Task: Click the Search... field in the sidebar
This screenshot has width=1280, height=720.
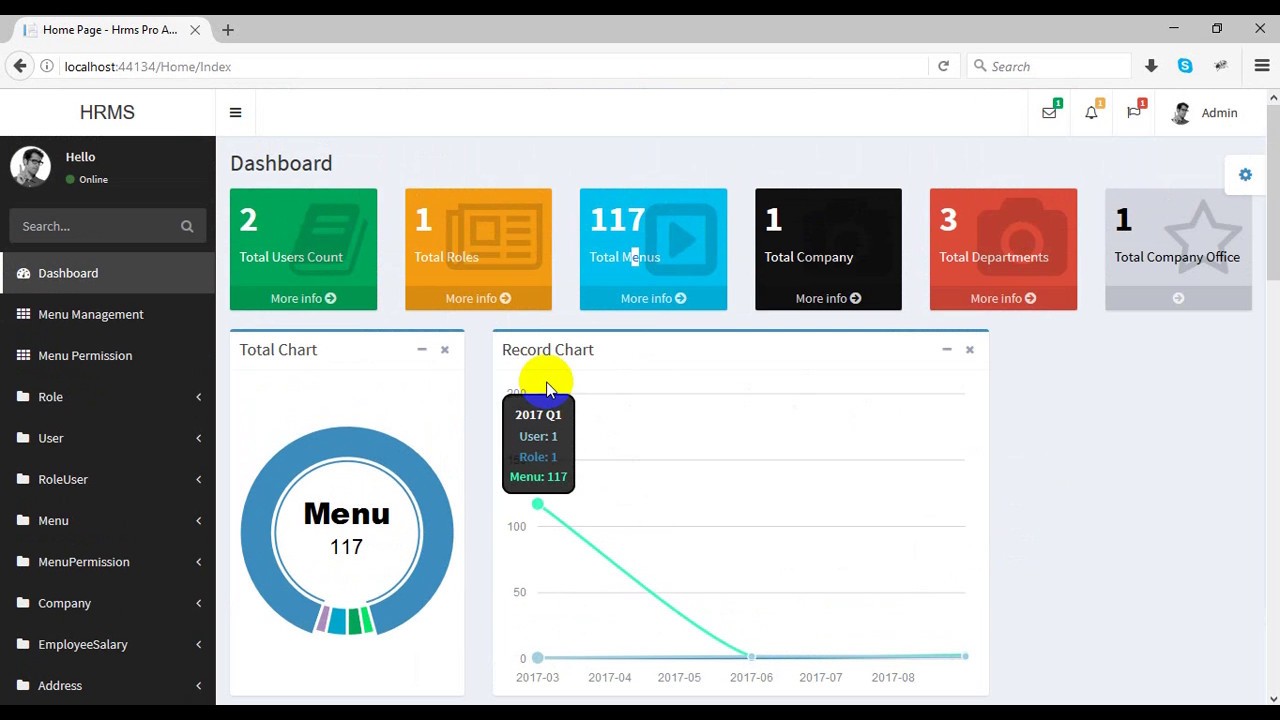Action: point(90,226)
